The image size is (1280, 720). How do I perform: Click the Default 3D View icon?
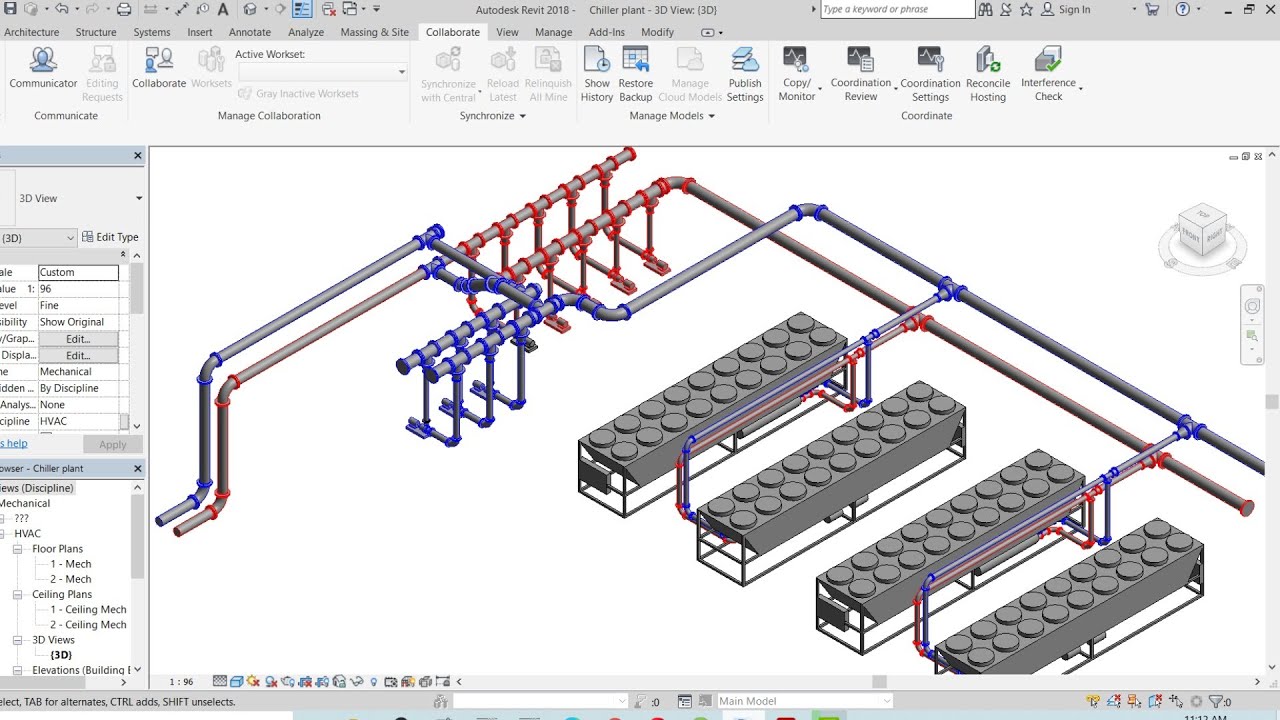(x=249, y=9)
